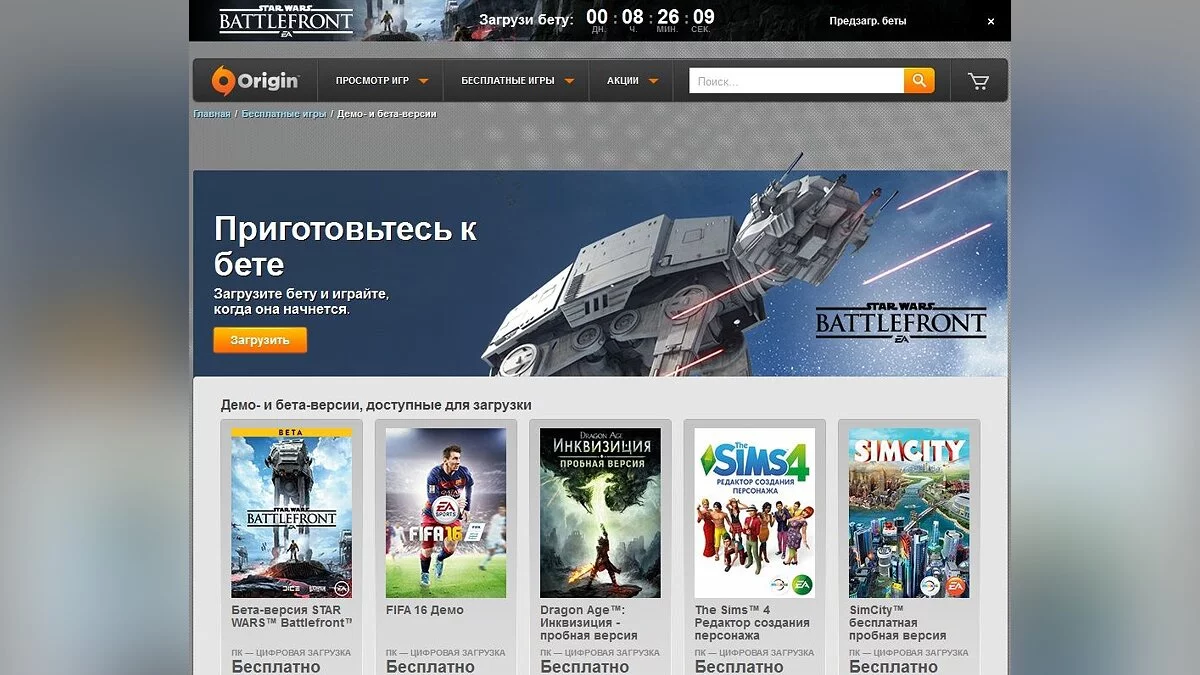Image resolution: width=1200 pixels, height=675 pixels.
Task: Click the orange search magnifier button
Action: click(x=919, y=81)
